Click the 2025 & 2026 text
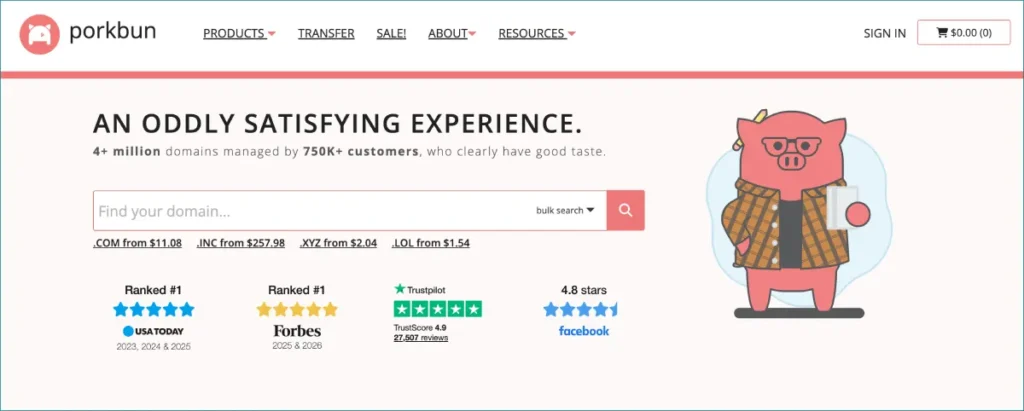1024x411 pixels. (297, 346)
